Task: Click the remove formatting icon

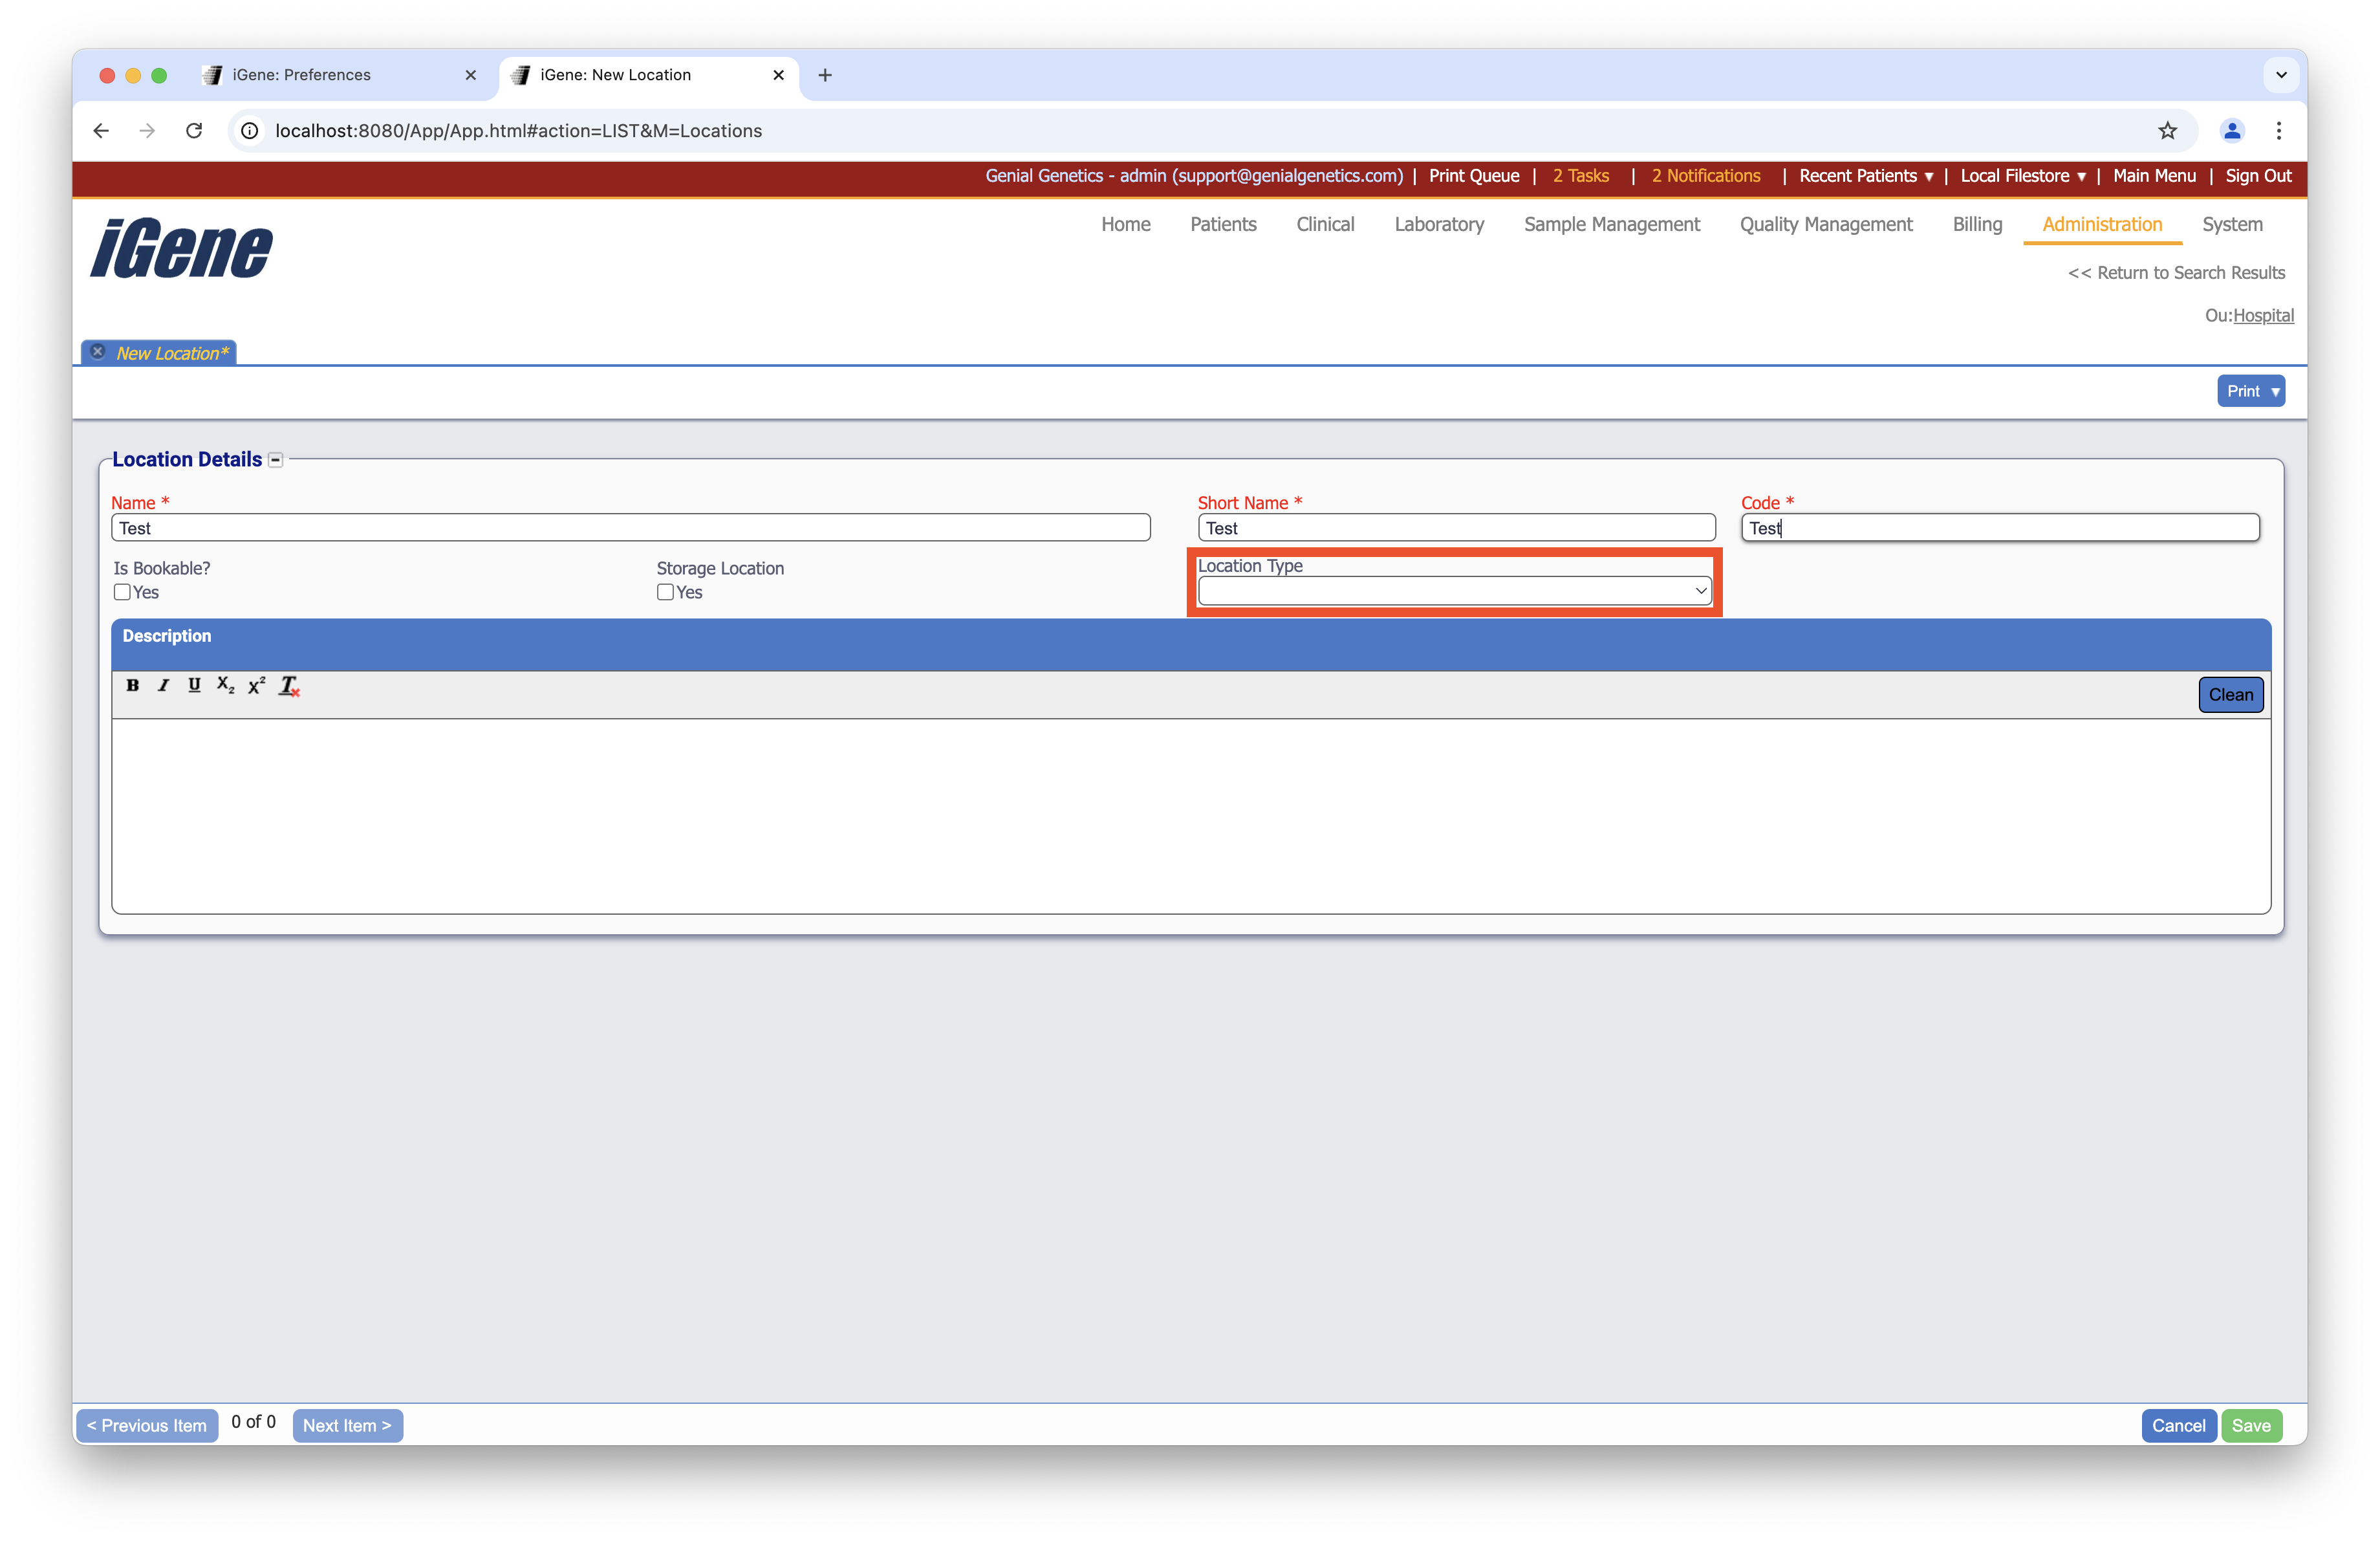Action: [x=289, y=686]
